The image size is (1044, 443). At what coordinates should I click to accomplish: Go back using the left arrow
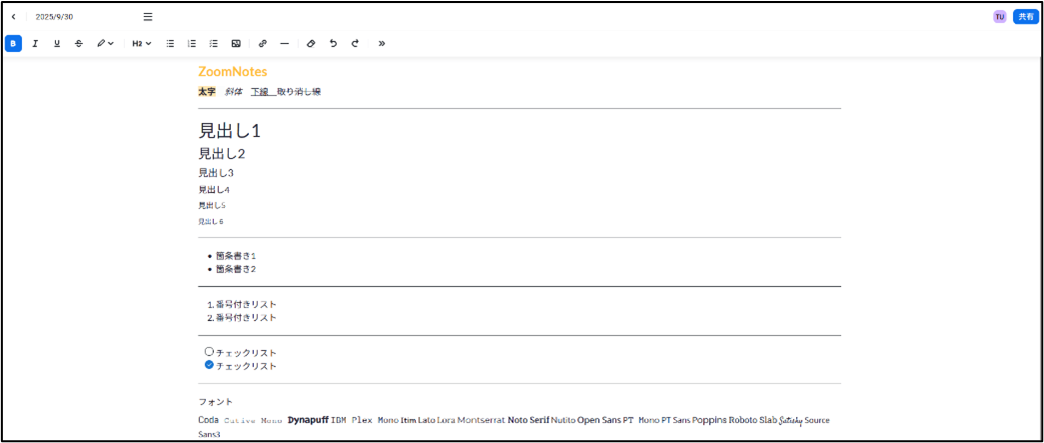(x=13, y=17)
